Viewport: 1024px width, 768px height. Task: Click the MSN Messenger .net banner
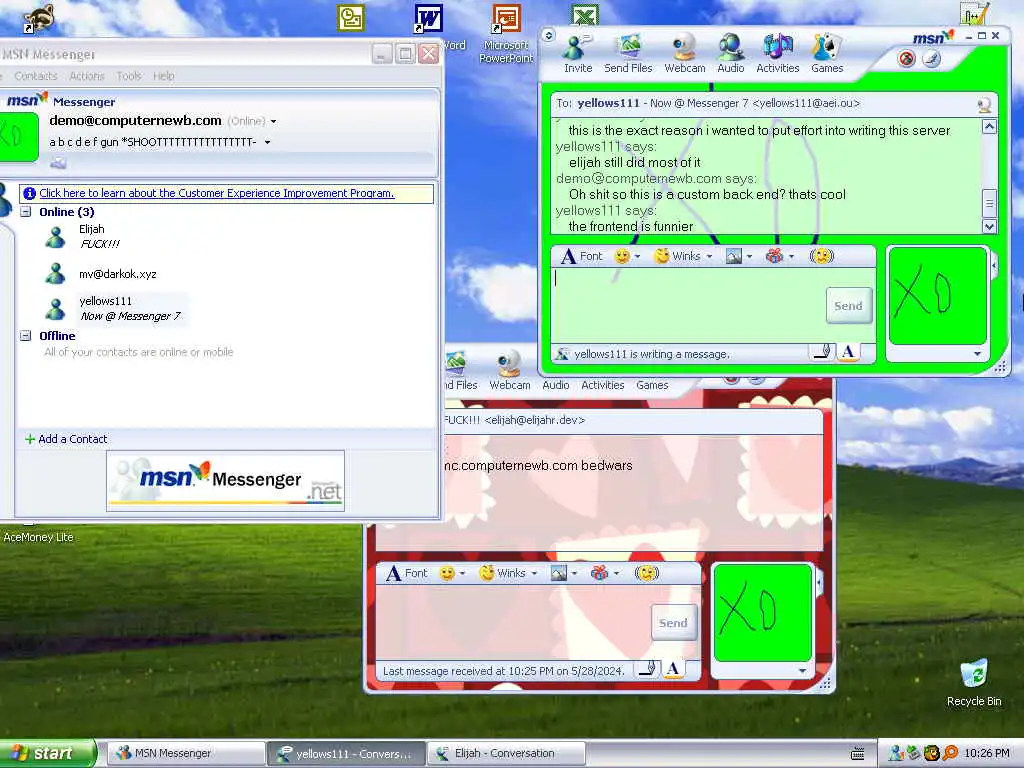(x=225, y=481)
